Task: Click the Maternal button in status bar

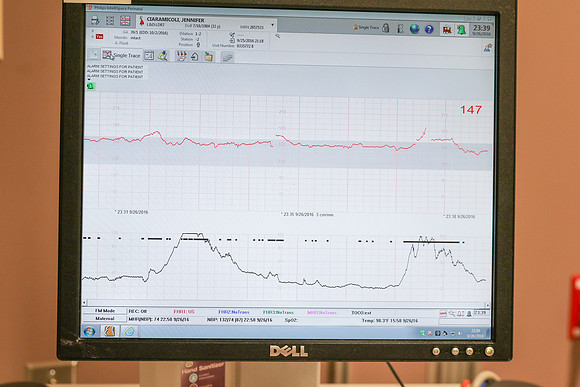Action: [x=105, y=318]
